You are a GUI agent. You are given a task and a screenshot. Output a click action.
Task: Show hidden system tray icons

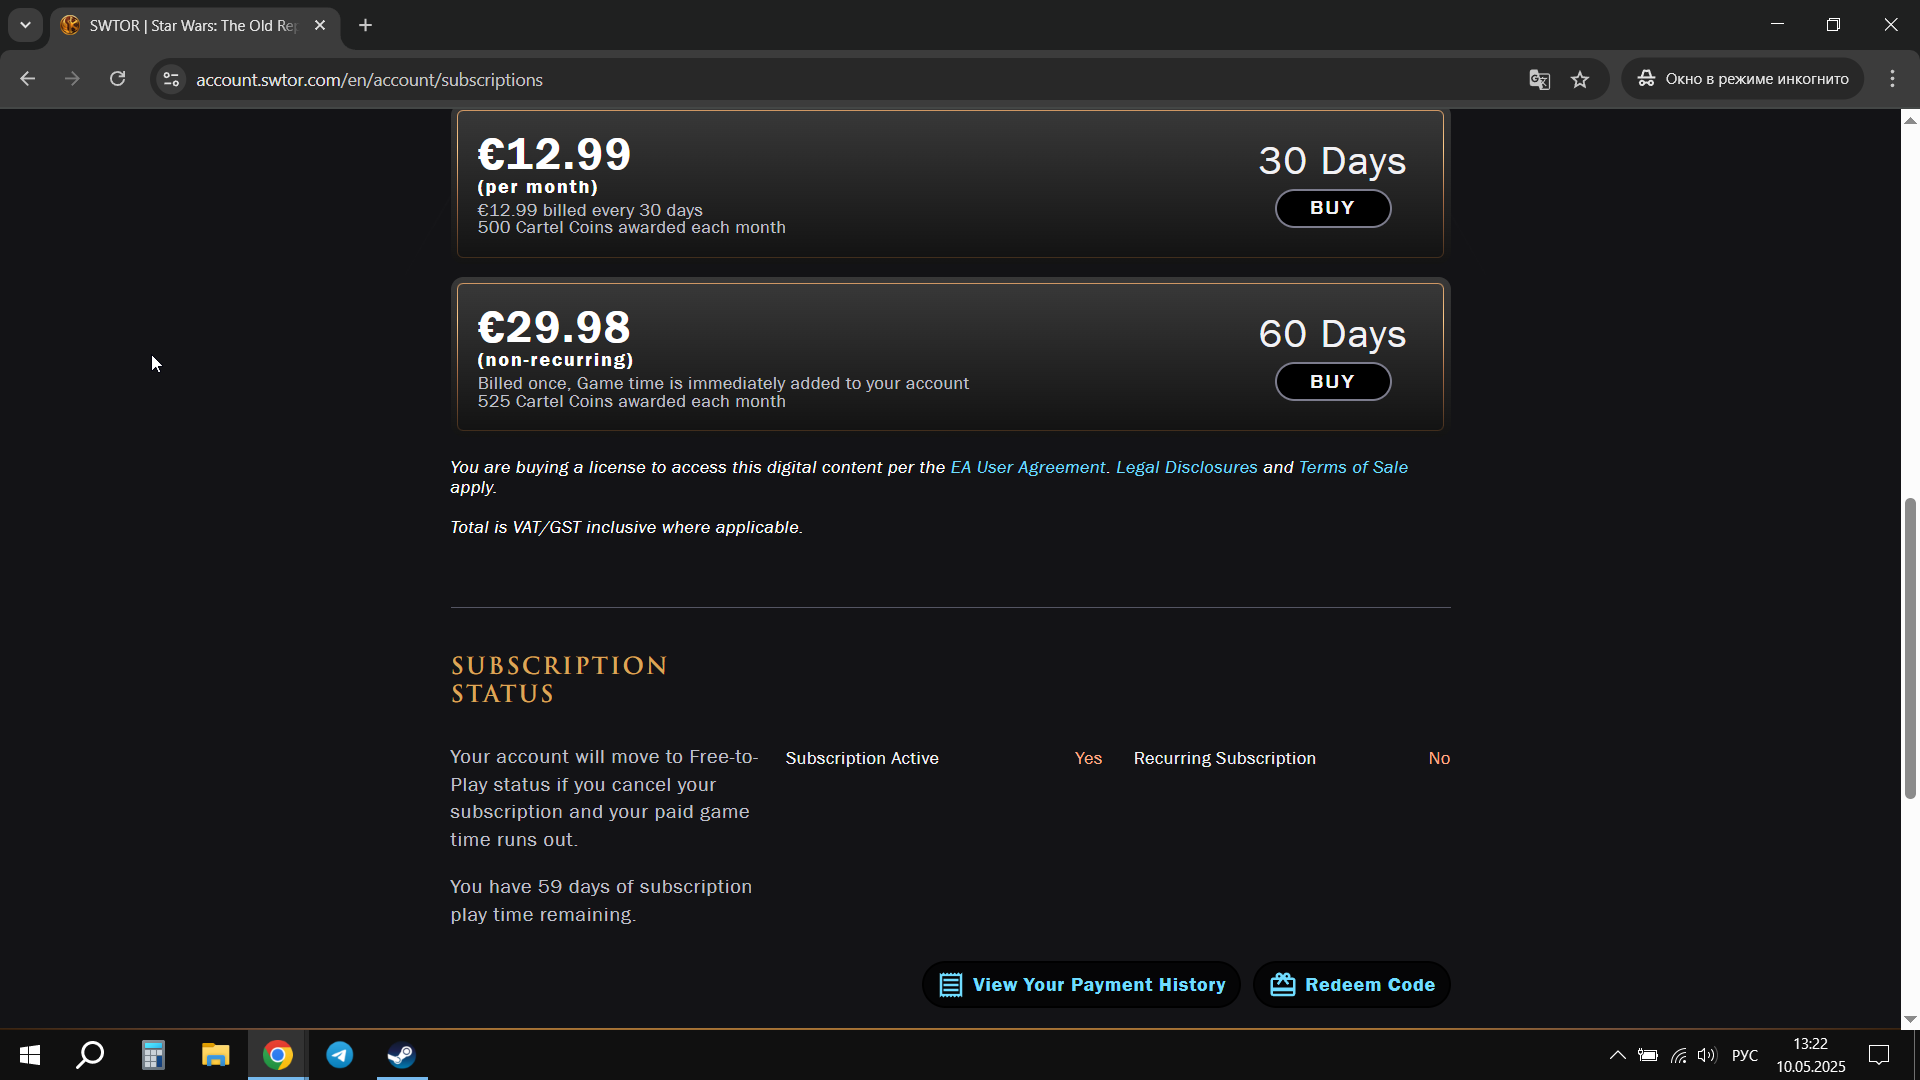point(1617,1055)
